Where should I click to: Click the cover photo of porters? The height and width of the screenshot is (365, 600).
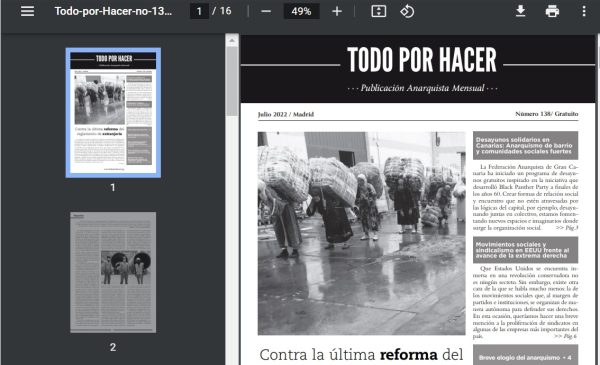361,233
